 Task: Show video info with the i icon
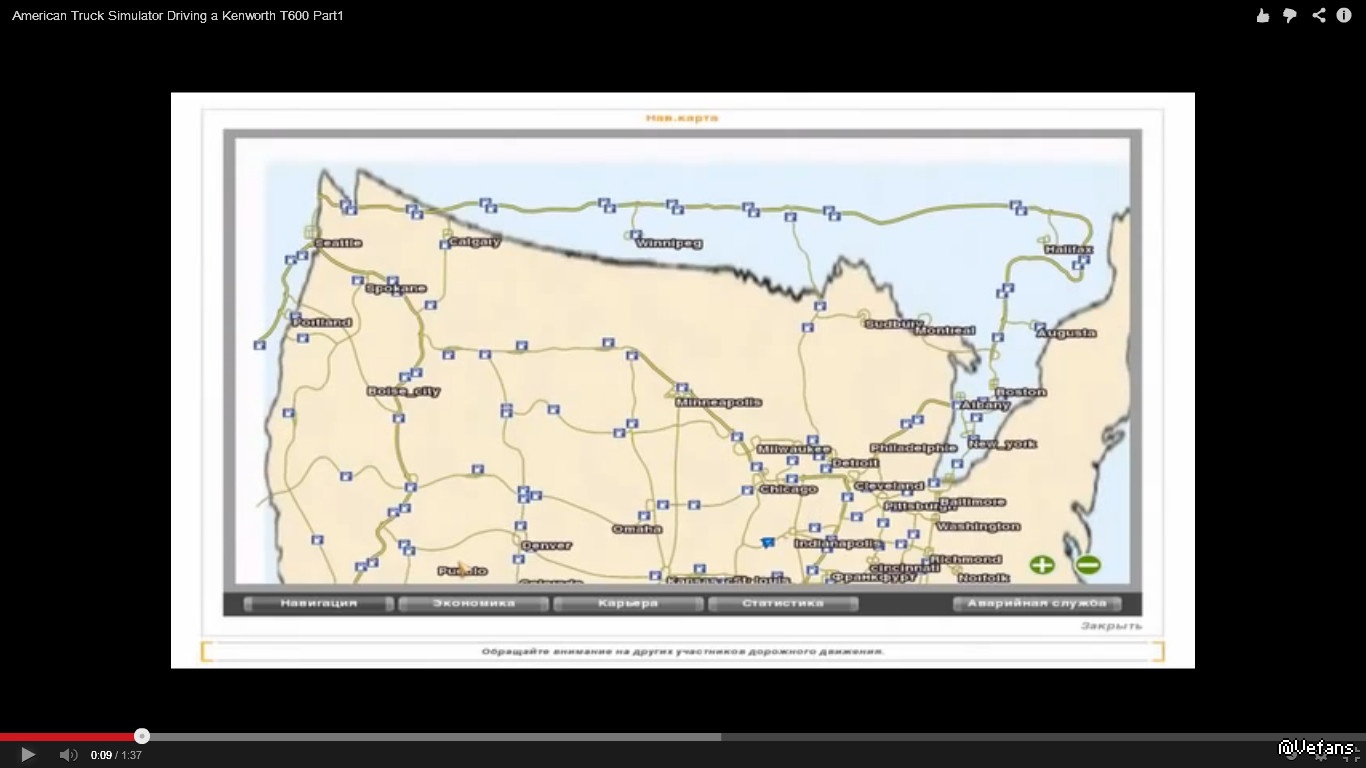(x=1344, y=15)
